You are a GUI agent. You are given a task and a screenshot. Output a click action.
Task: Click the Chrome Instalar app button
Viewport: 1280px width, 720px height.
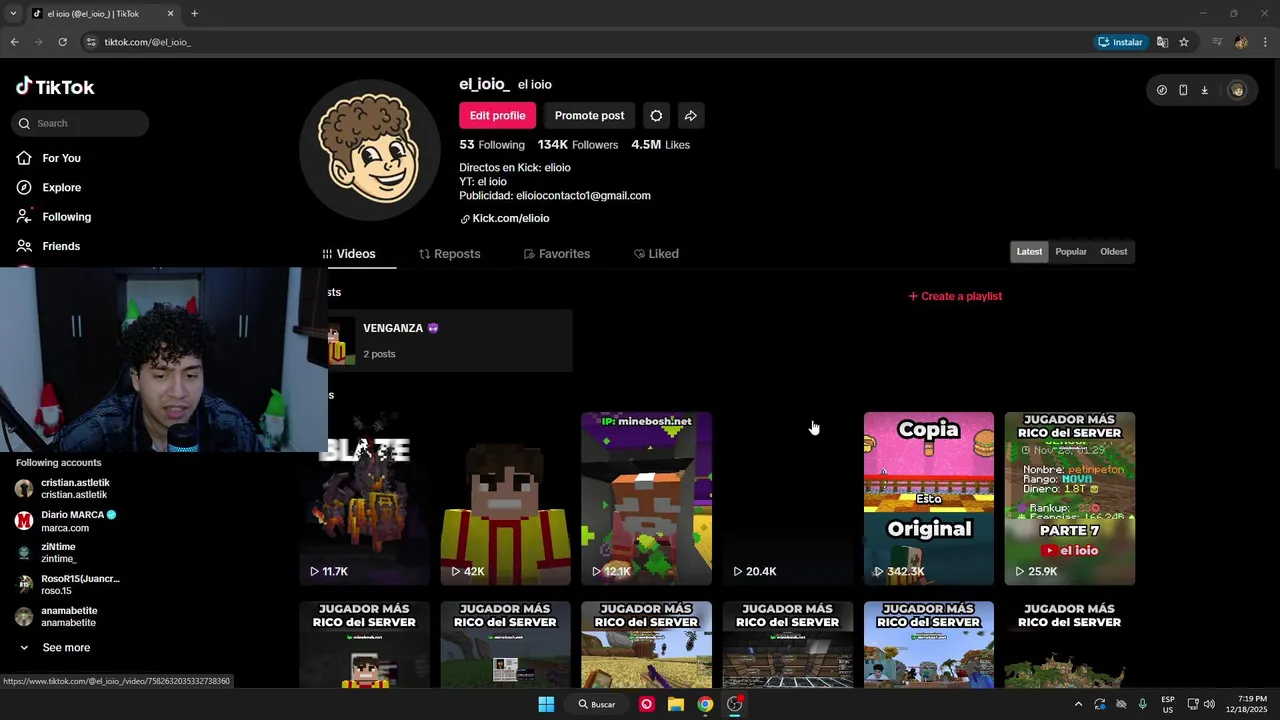(1120, 42)
